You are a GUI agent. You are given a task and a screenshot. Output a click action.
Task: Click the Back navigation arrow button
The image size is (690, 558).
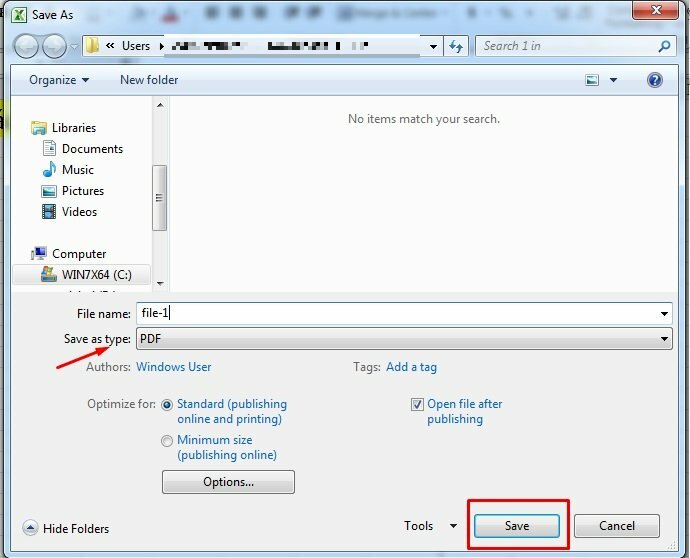26,46
